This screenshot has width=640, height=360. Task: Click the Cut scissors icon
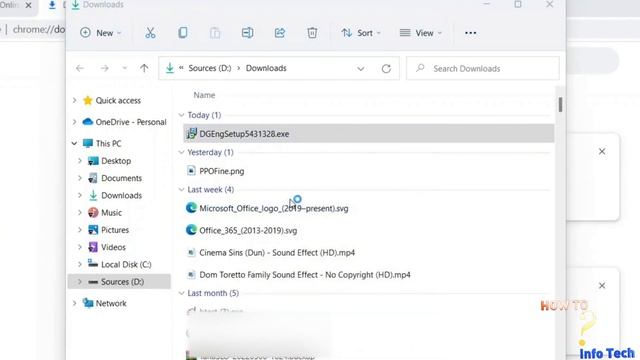pyautogui.click(x=150, y=33)
